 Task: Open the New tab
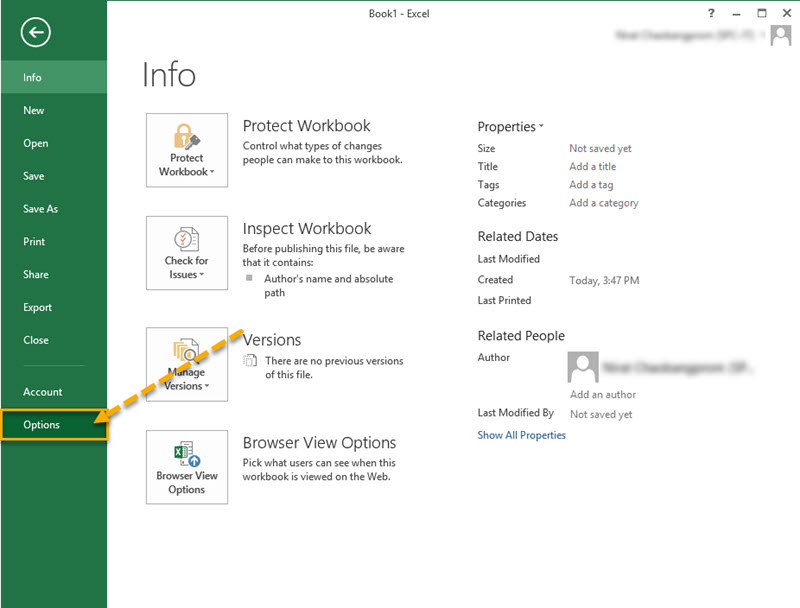(54, 110)
